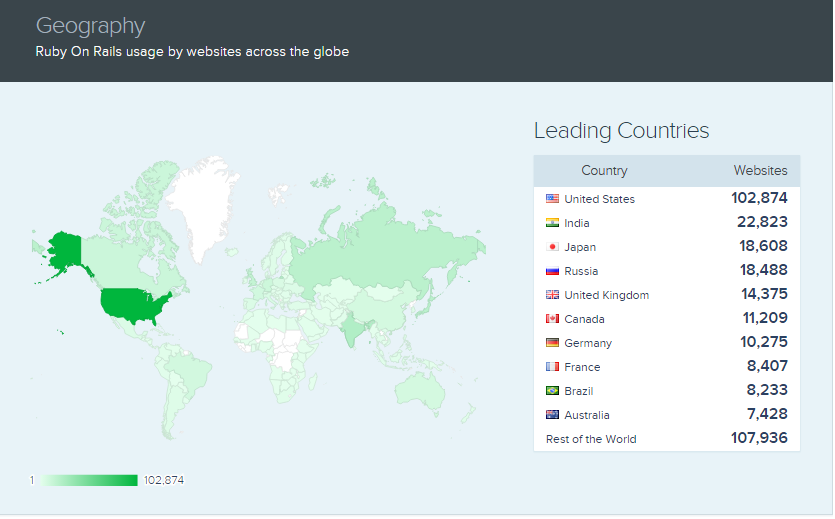Click China on the world map
The image size is (835, 519).
(x=381, y=309)
